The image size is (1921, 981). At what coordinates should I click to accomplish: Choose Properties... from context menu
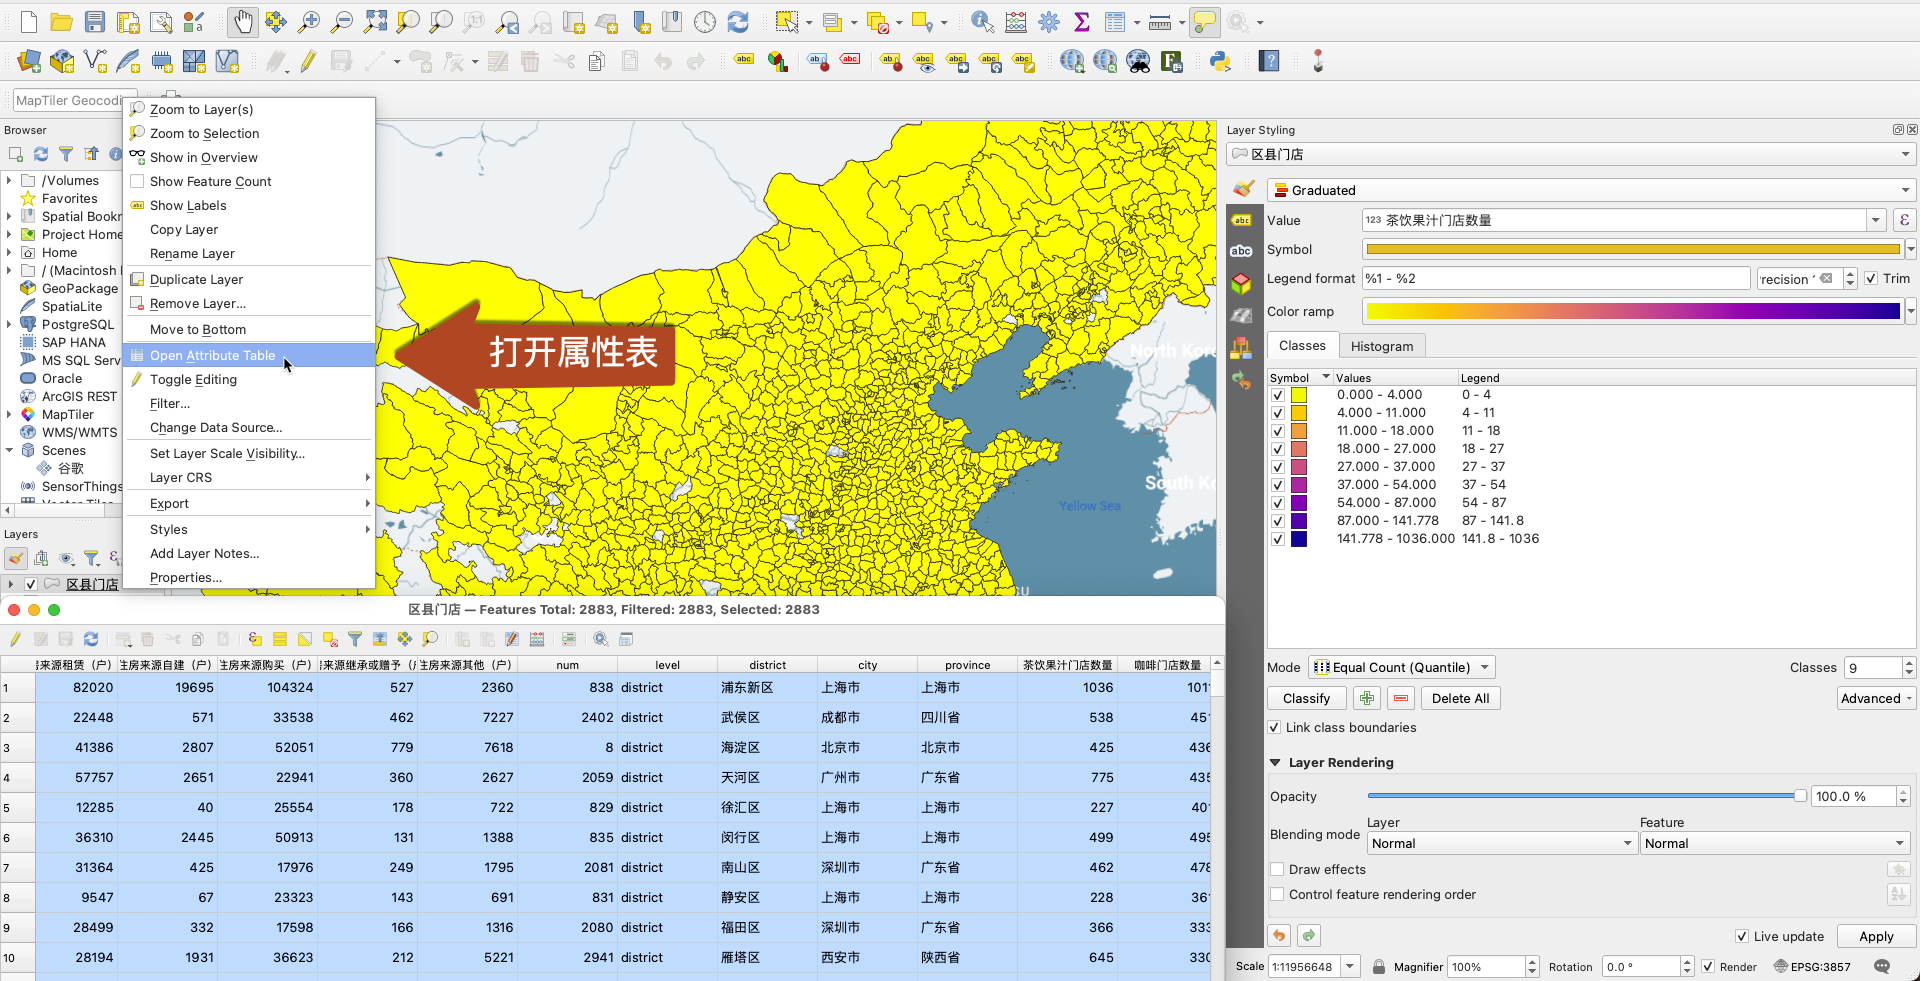point(249,578)
